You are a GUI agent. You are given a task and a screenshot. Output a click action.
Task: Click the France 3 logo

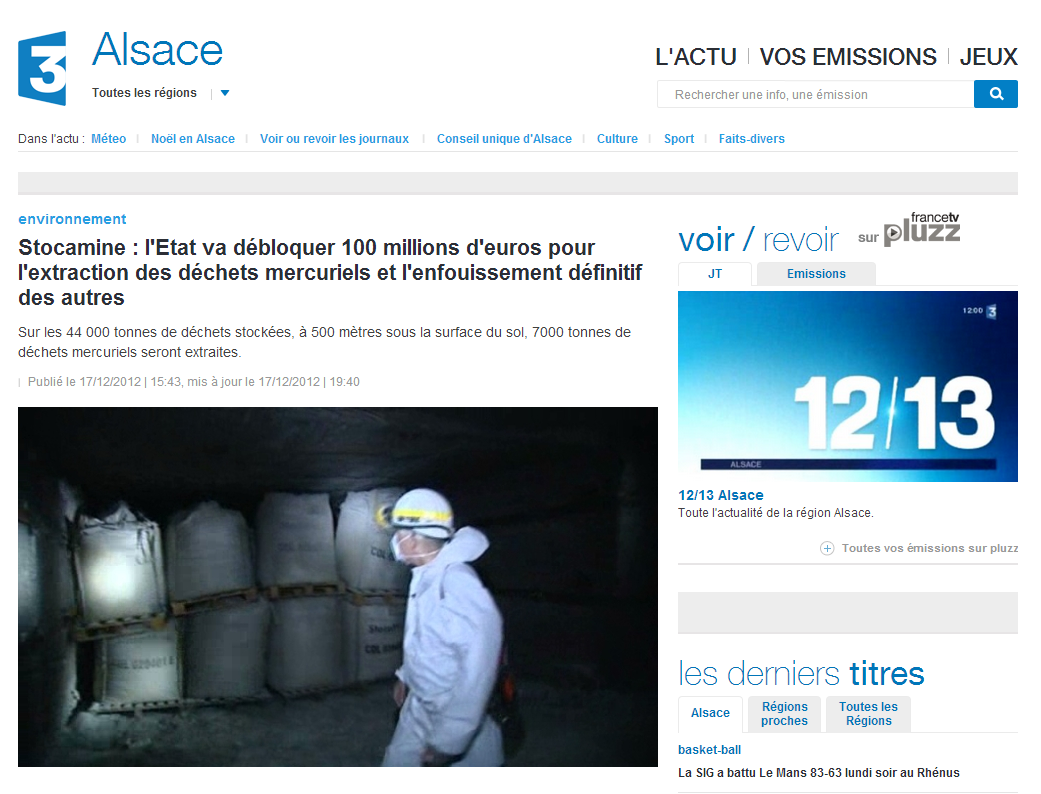pyautogui.click(x=42, y=68)
